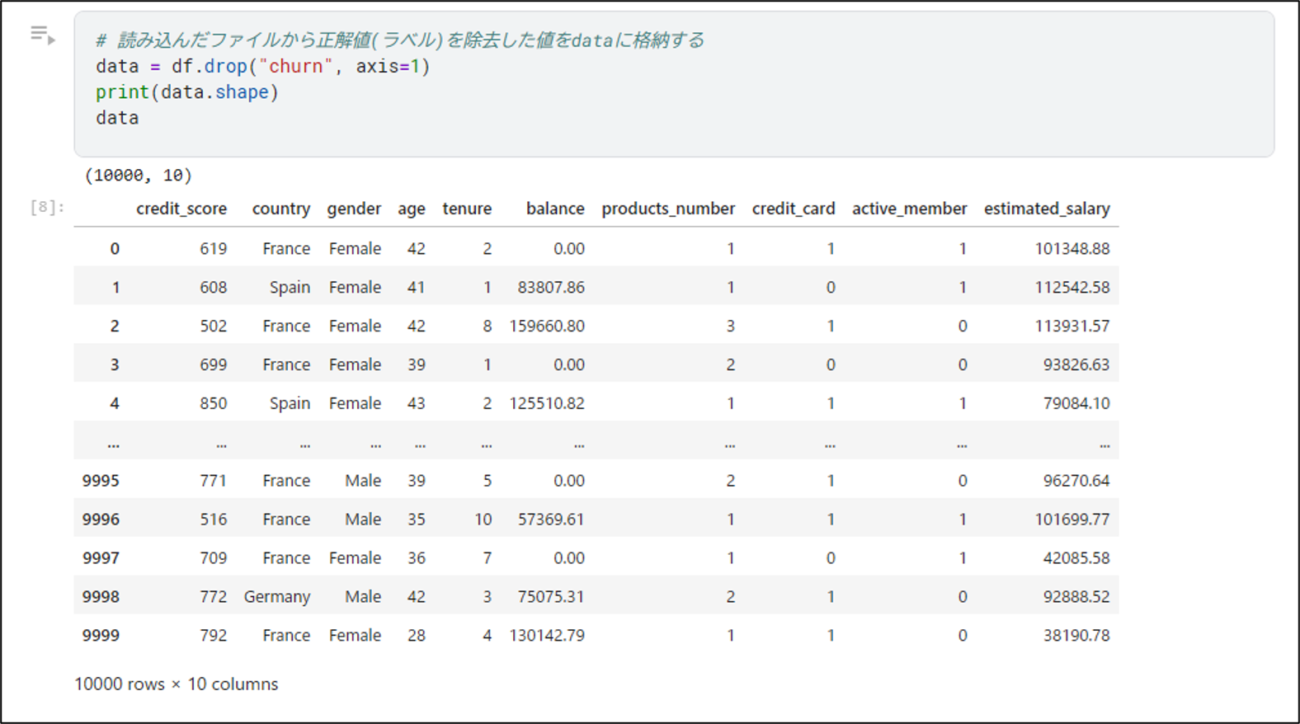Viewport: 1300px width, 724px height.
Task: Click the salary value 101348.88
Action: click(x=1072, y=249)
